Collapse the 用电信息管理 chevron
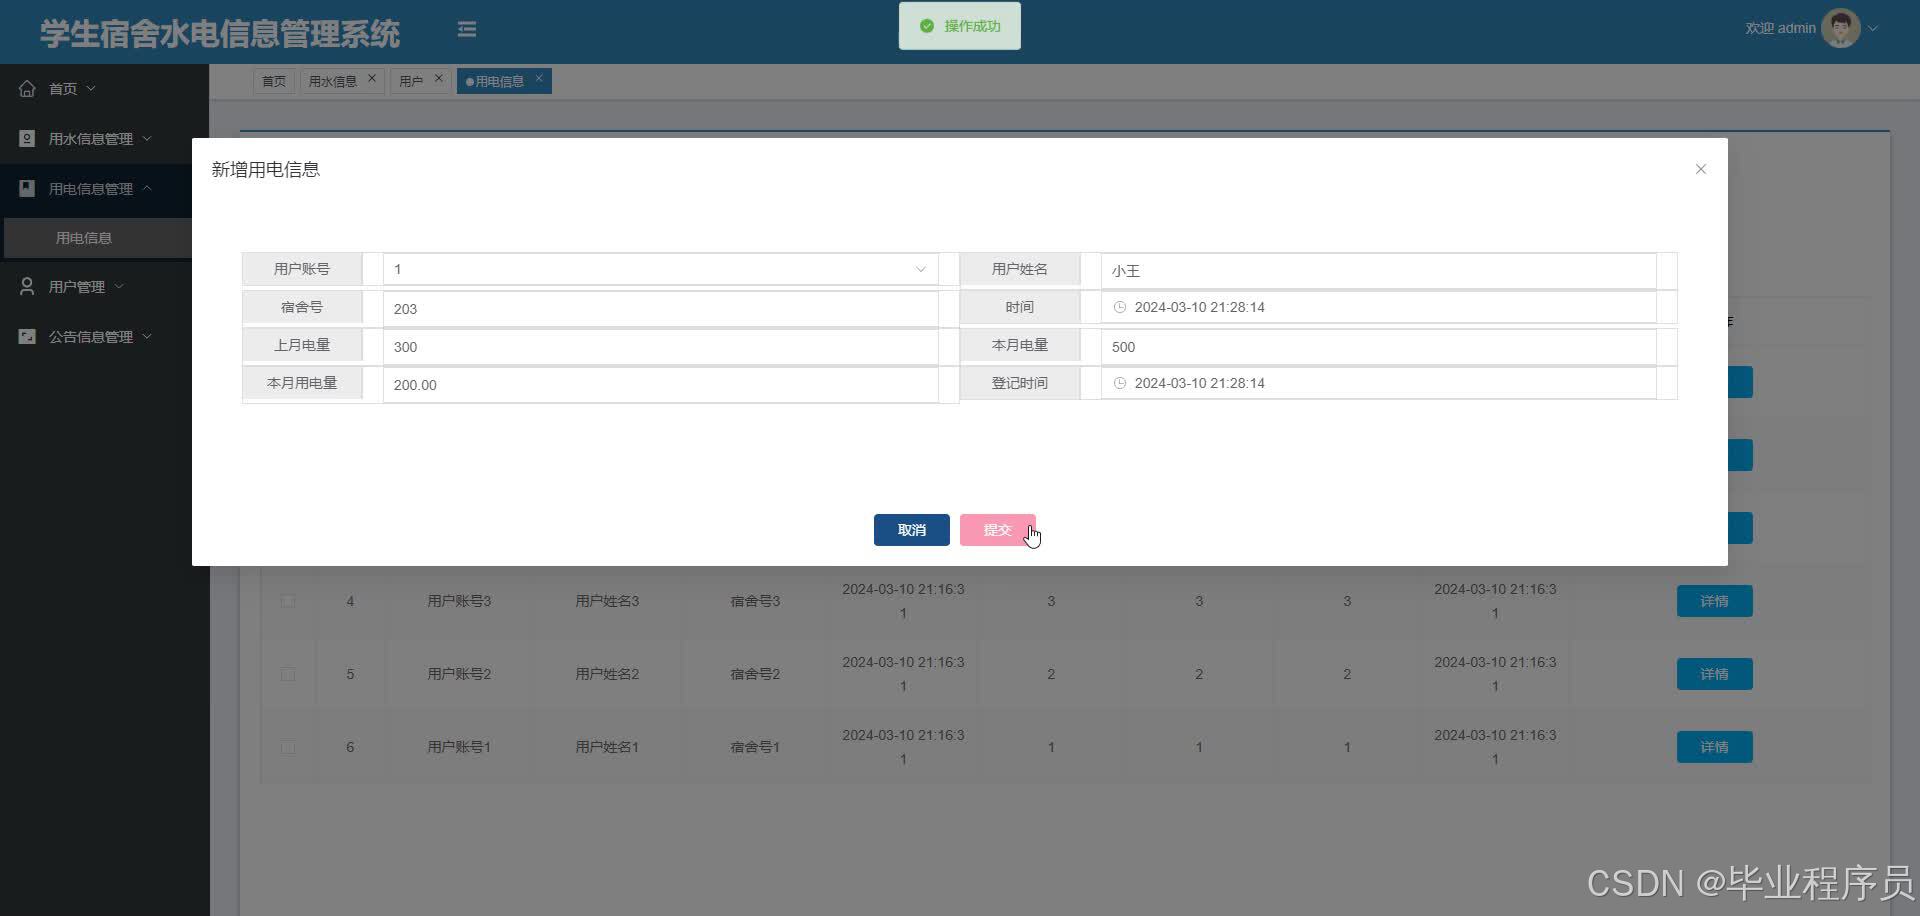 coord(147,188)
